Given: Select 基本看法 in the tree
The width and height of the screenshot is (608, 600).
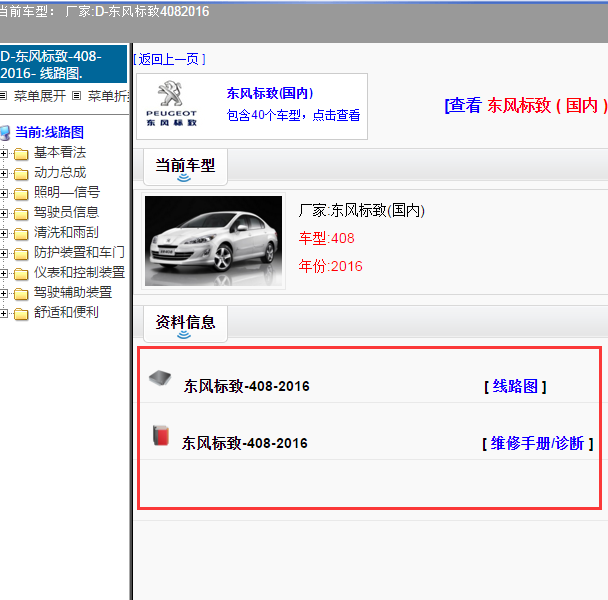Looking at the screenshot, I should coord(60,152).
